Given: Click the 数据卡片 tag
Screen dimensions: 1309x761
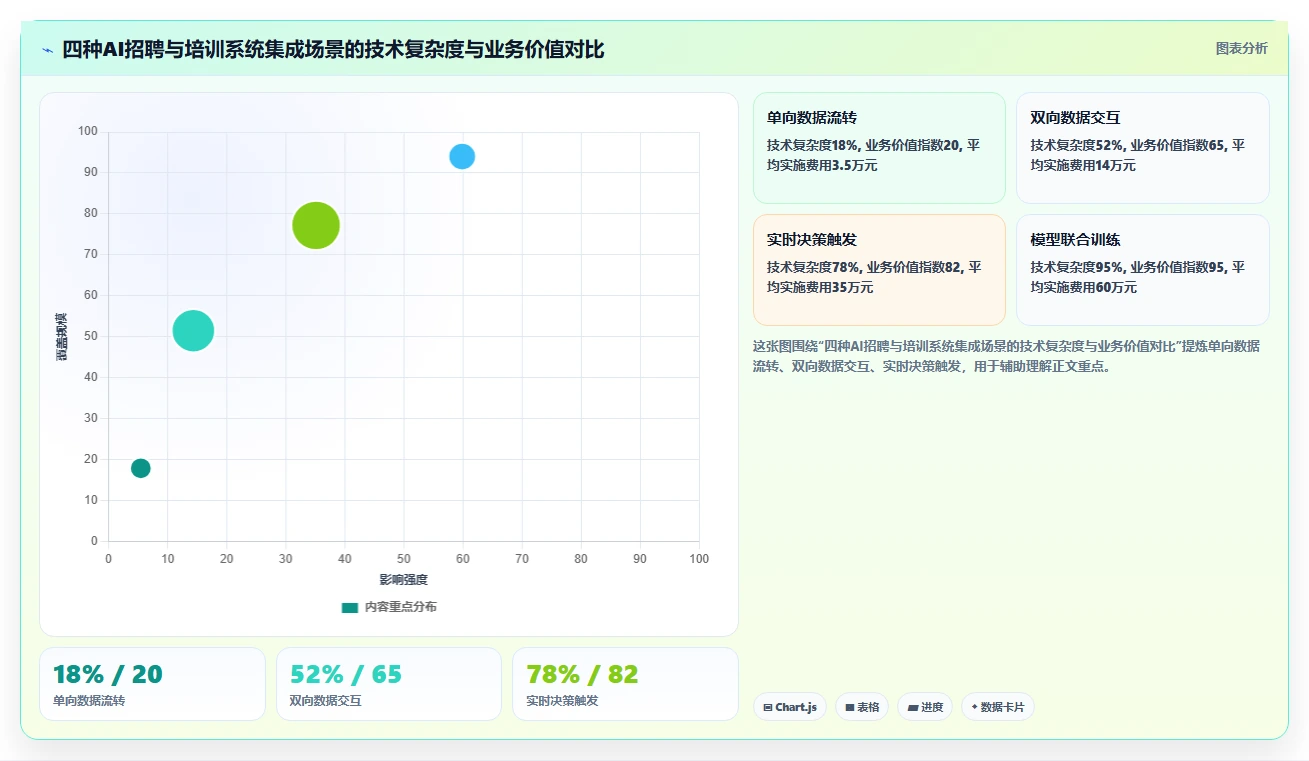Looking at the screenshot, I should [x=998, y=707].
